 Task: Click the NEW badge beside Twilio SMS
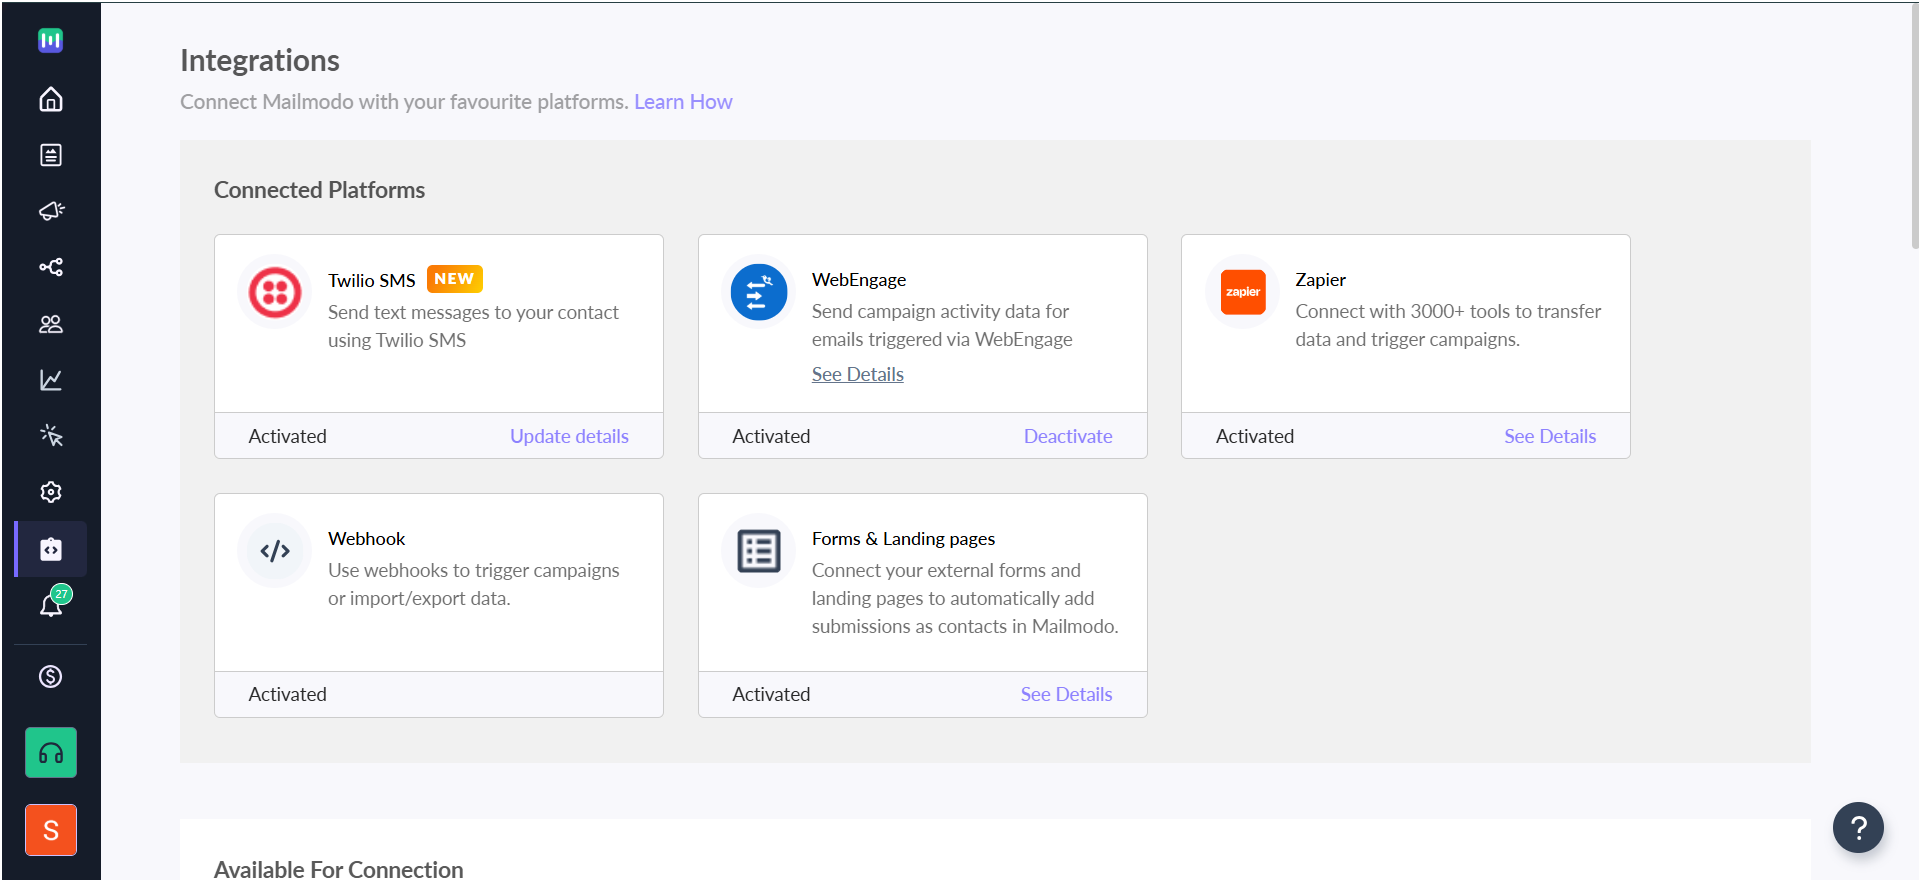(455, 279)
